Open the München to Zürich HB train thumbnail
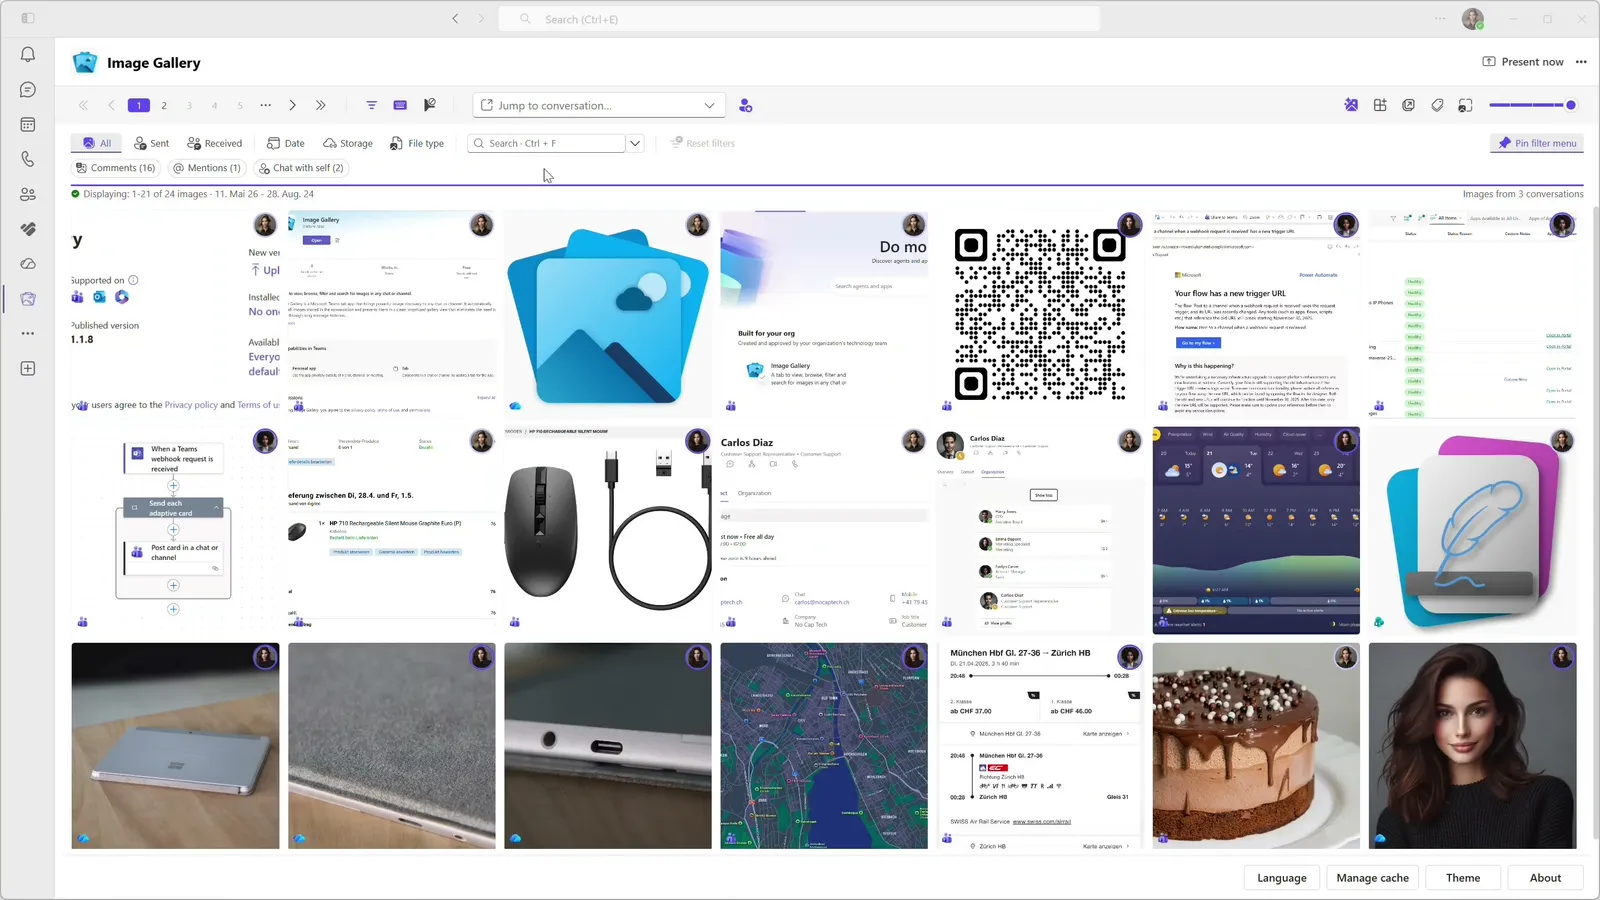 [1040, 746]
